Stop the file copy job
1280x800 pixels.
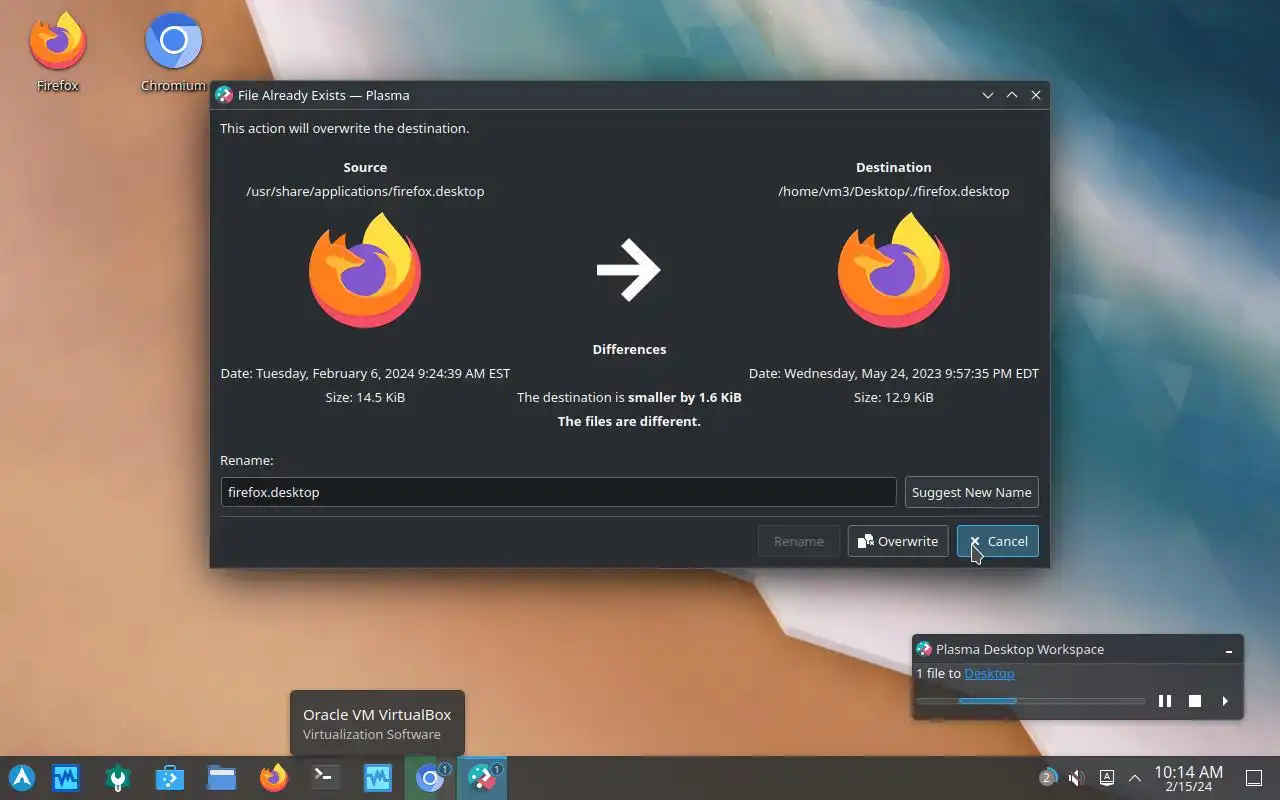1195,701
